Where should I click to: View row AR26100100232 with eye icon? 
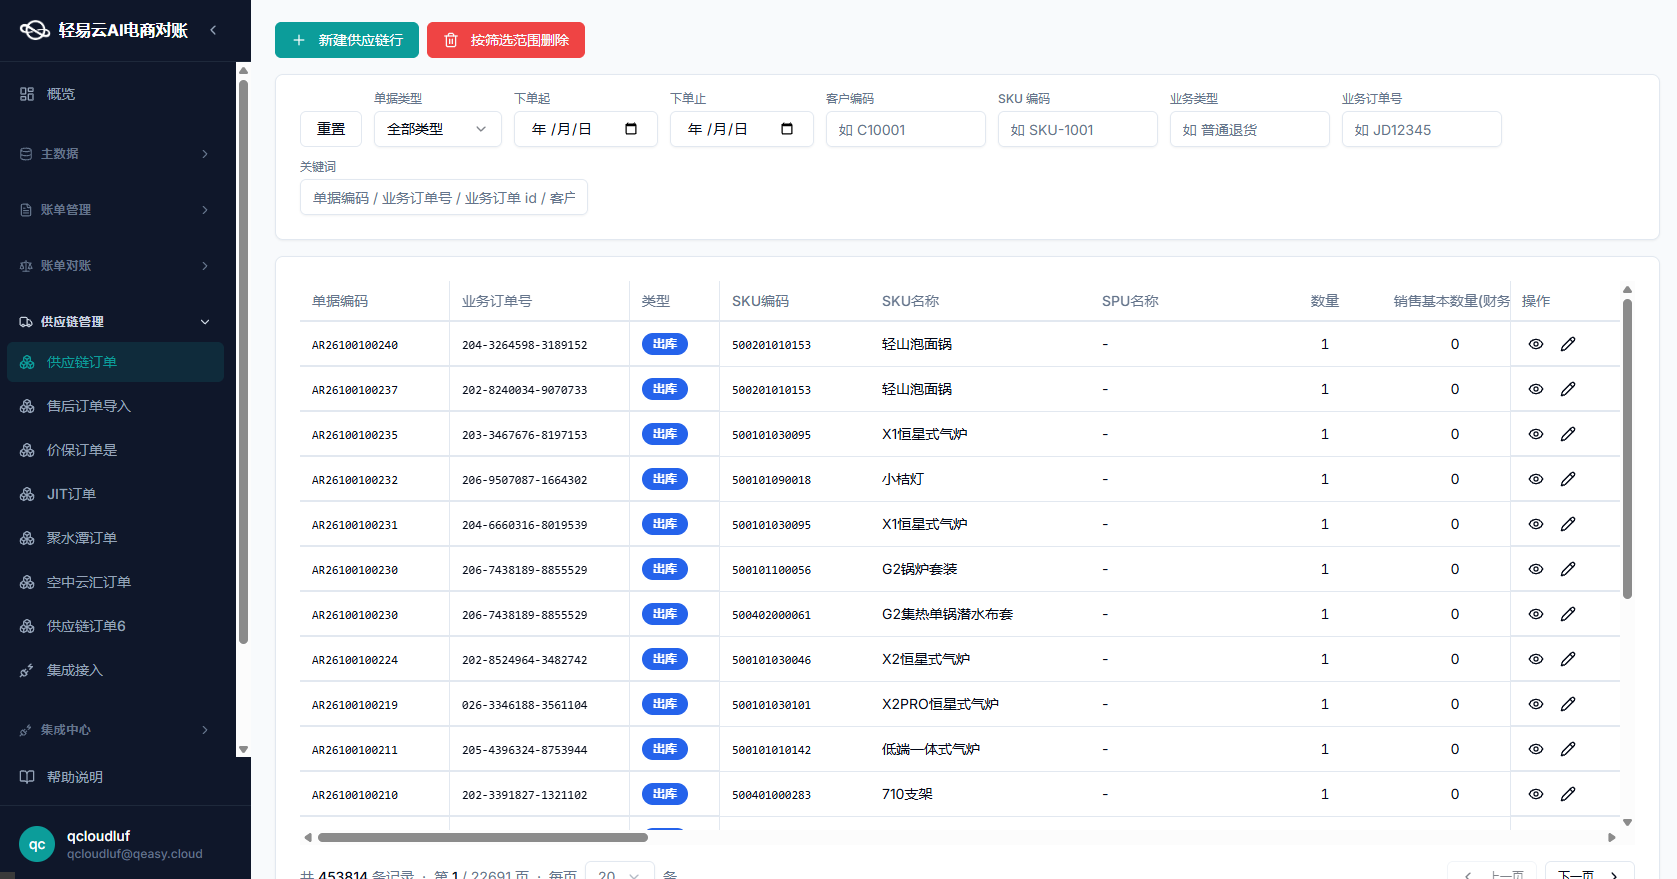click(1536, 479)
